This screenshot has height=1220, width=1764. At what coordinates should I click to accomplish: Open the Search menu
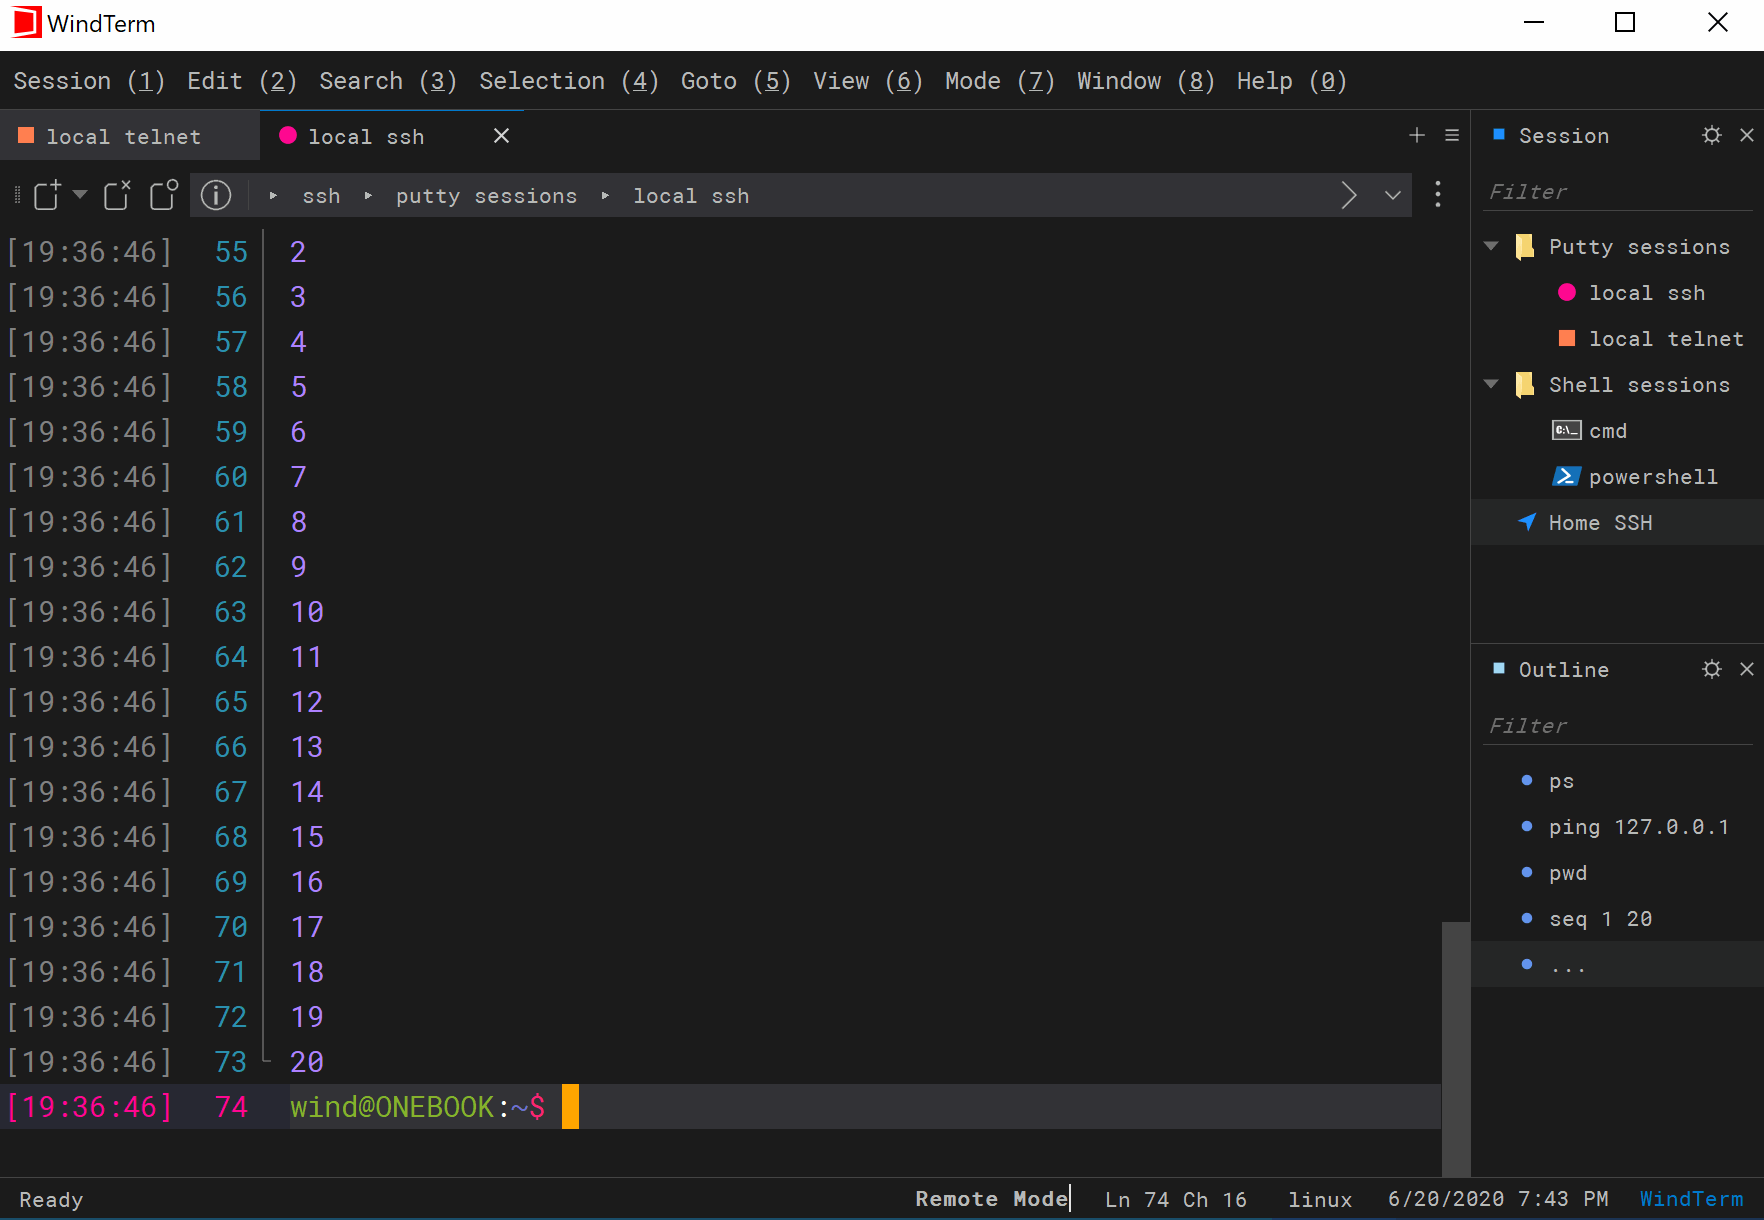[386, 81]
